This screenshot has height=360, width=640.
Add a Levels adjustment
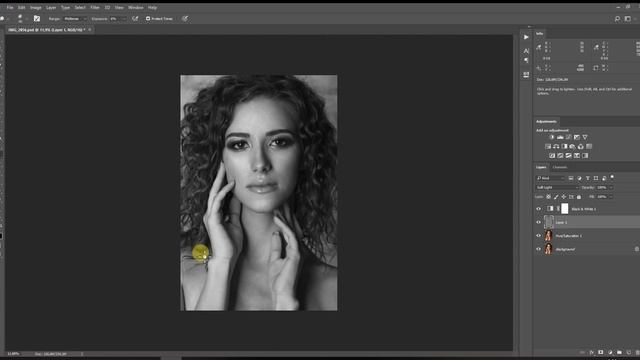(x=560, y=137)
